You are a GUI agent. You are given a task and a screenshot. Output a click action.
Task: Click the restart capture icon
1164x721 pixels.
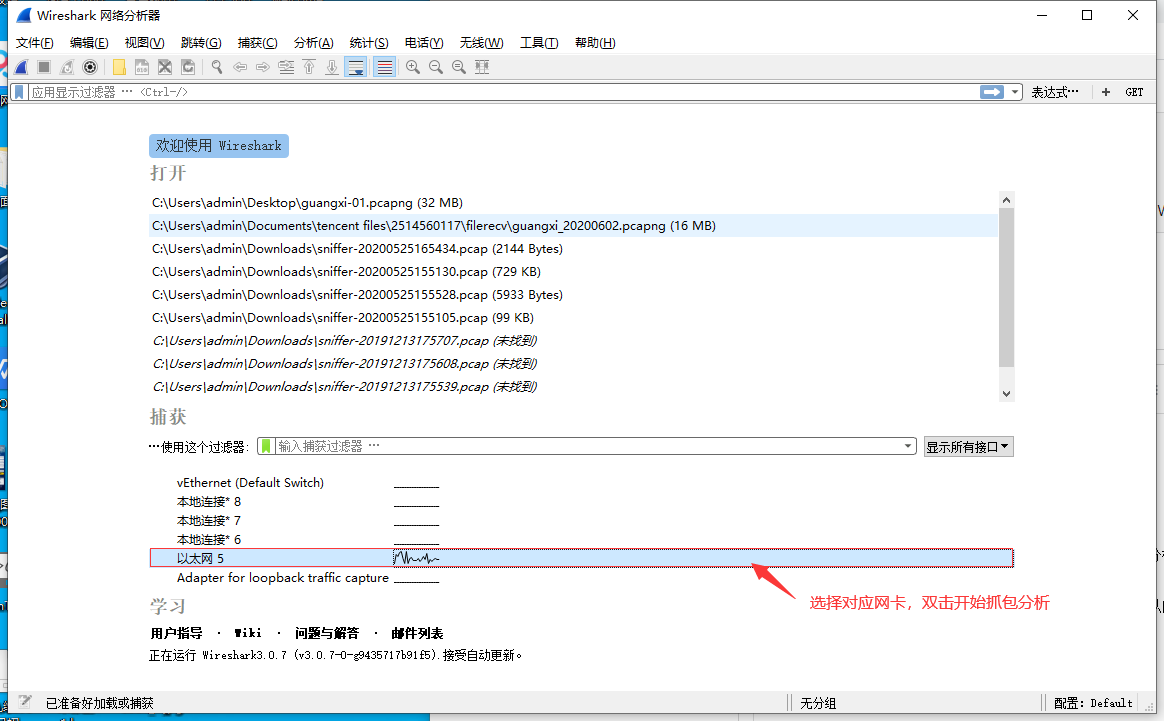[x=67, y=68]
